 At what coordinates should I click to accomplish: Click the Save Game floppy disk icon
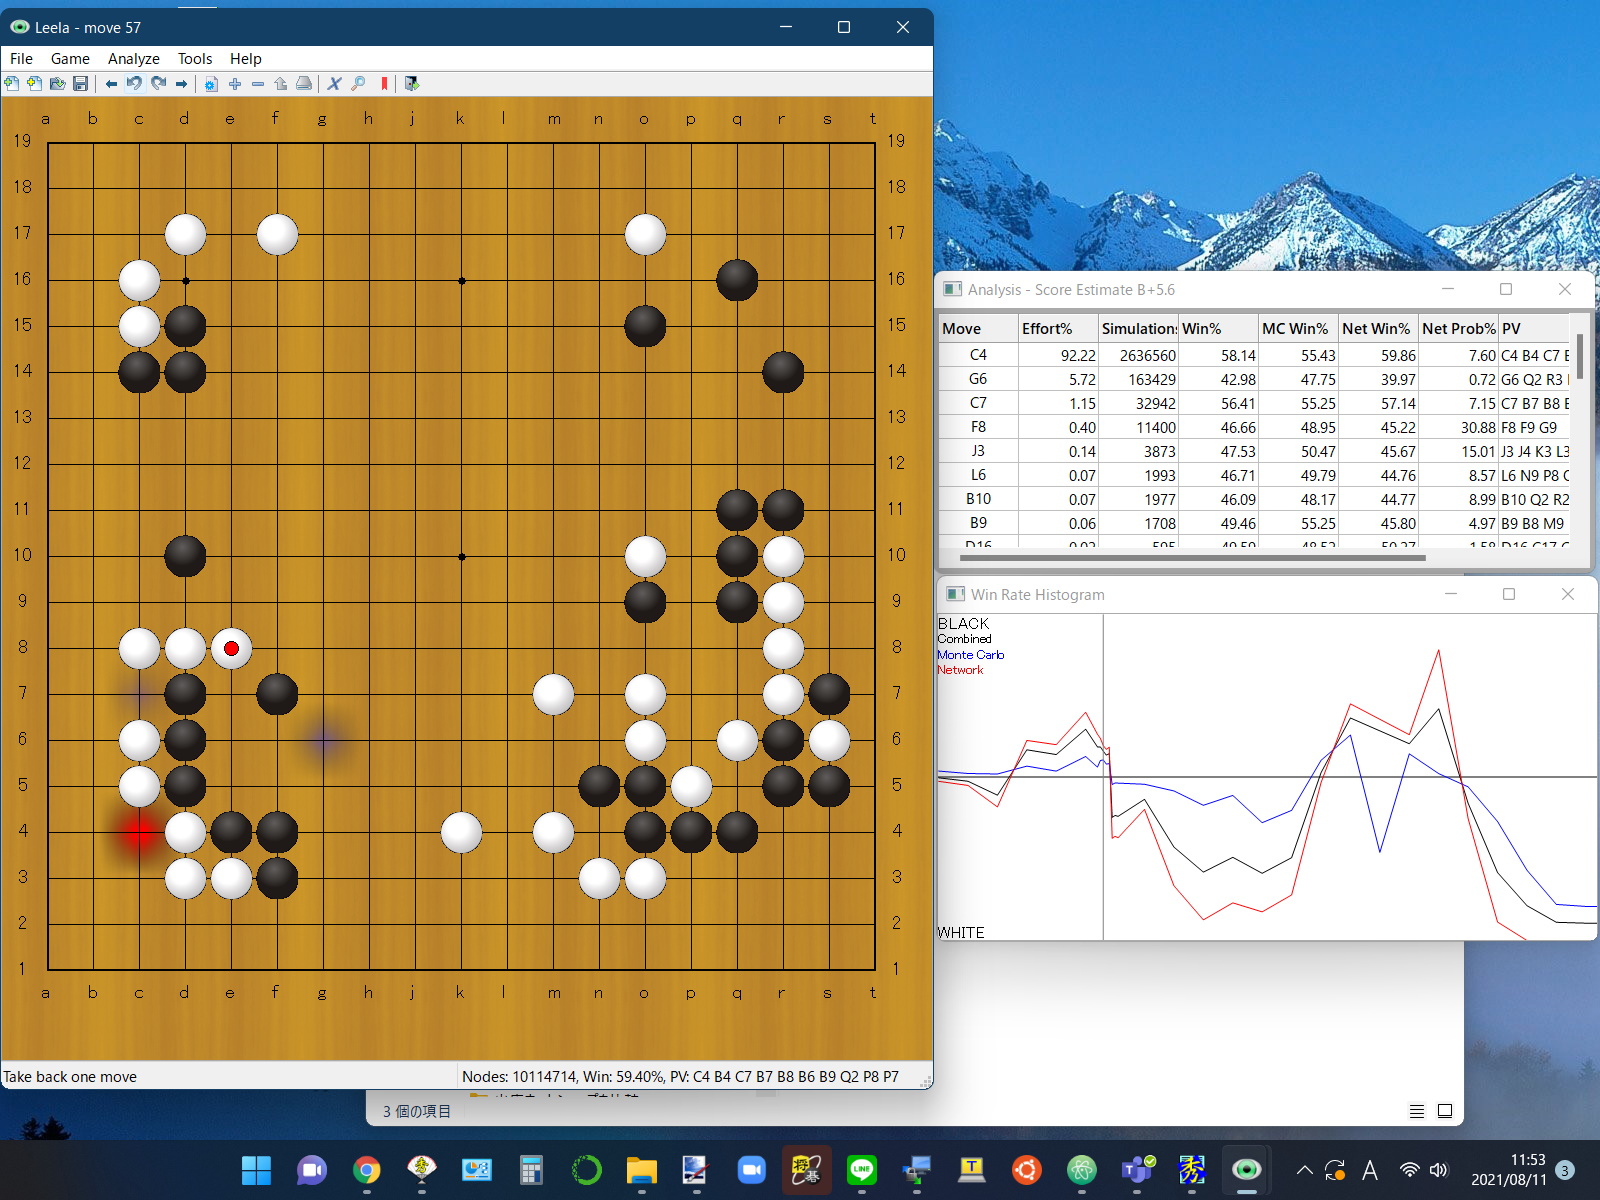[x=81, y=84]
